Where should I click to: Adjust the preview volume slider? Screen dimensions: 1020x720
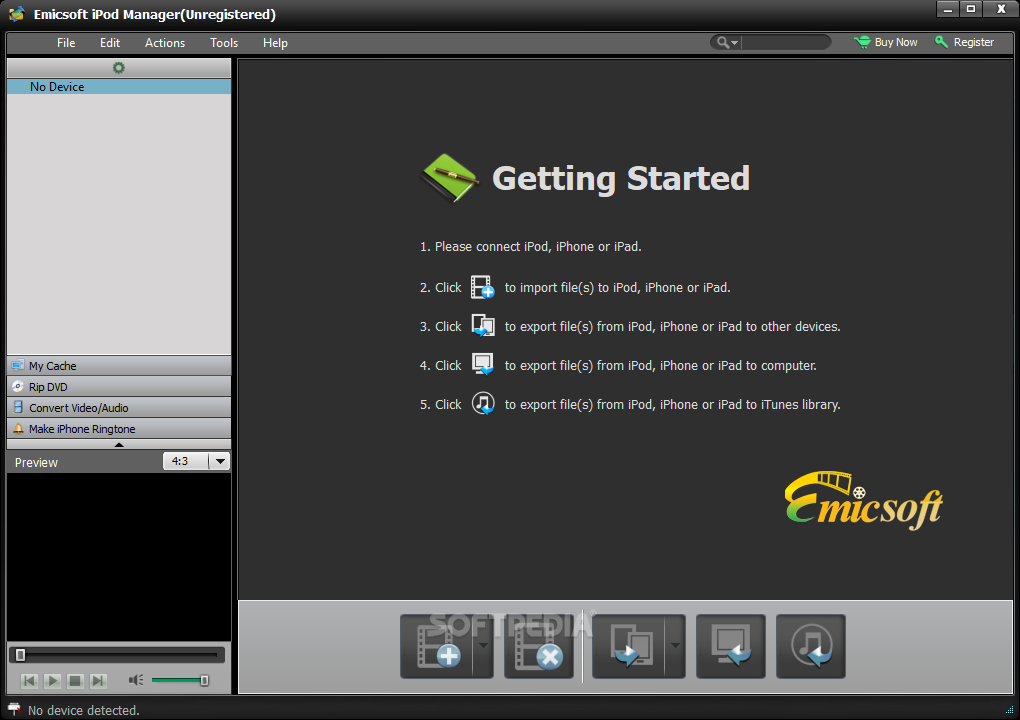pos(180,681)
